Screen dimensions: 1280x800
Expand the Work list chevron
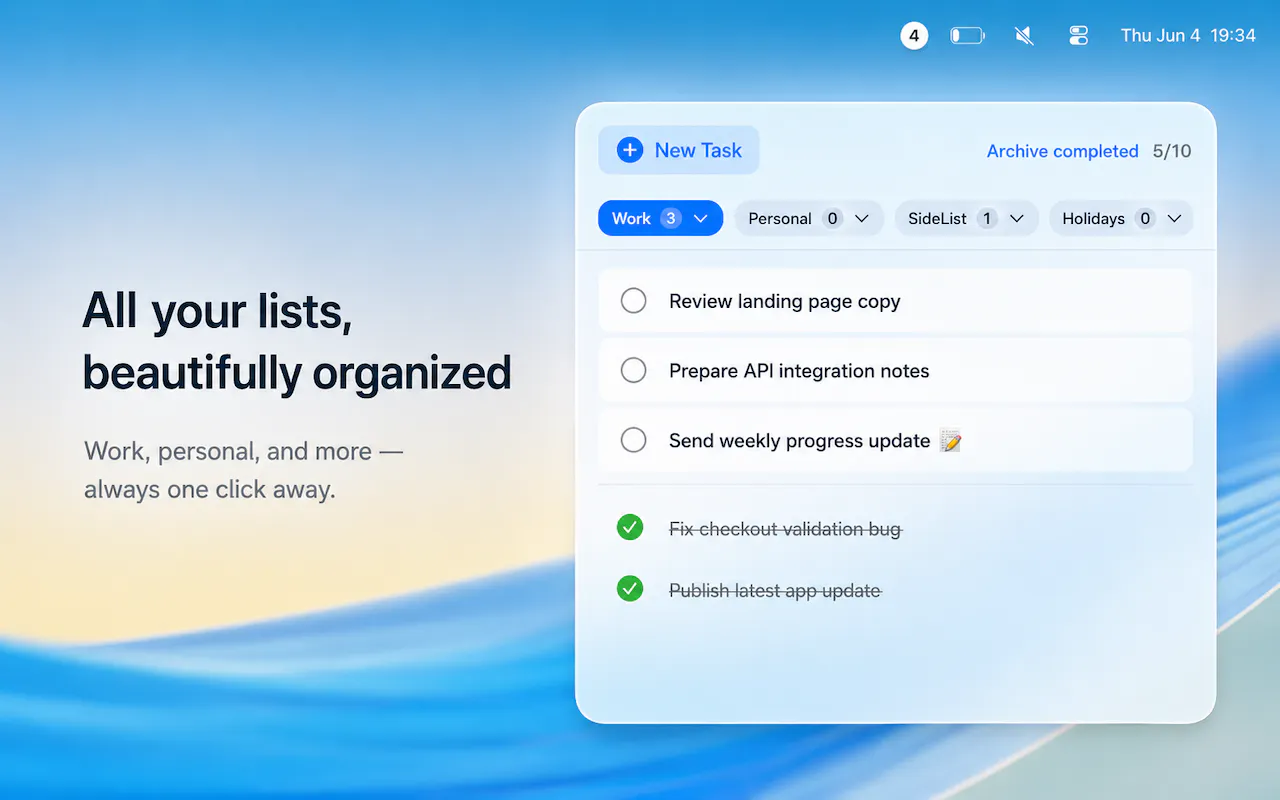(701, 218)
